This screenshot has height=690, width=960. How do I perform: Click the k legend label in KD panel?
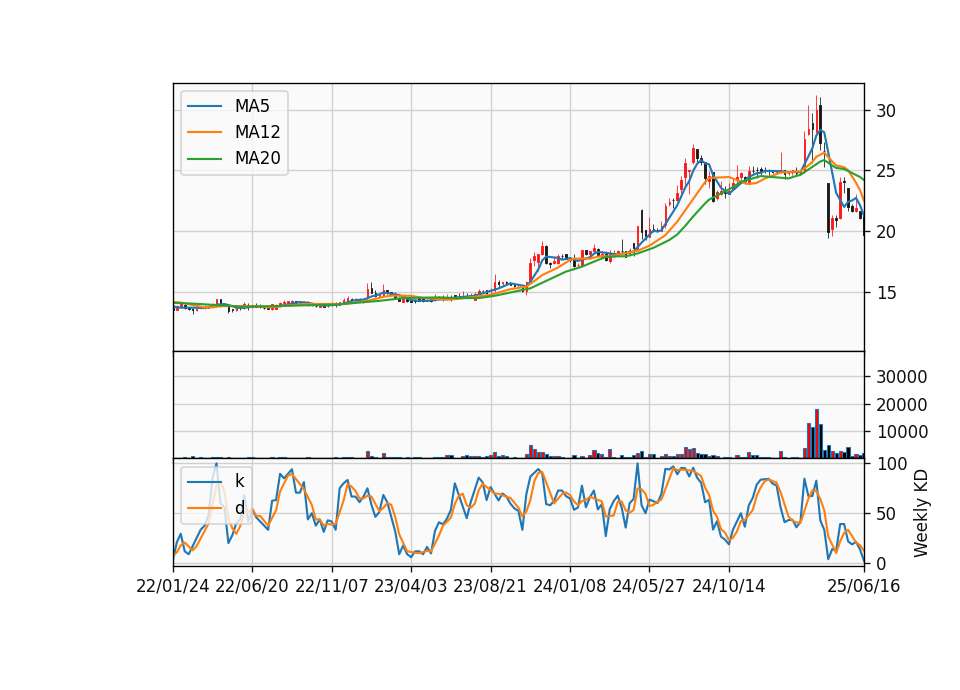pos(239,482)
